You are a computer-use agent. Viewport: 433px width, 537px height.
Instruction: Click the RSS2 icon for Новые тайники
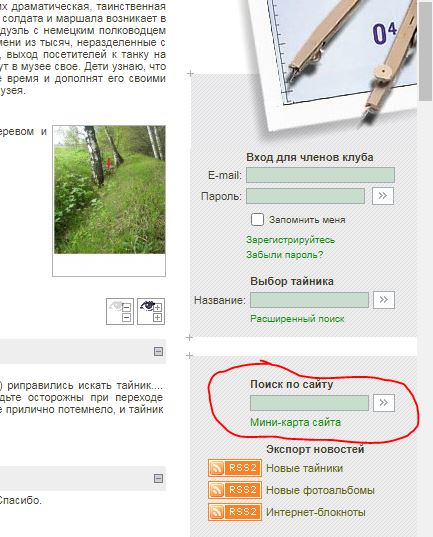pos(235,468)
